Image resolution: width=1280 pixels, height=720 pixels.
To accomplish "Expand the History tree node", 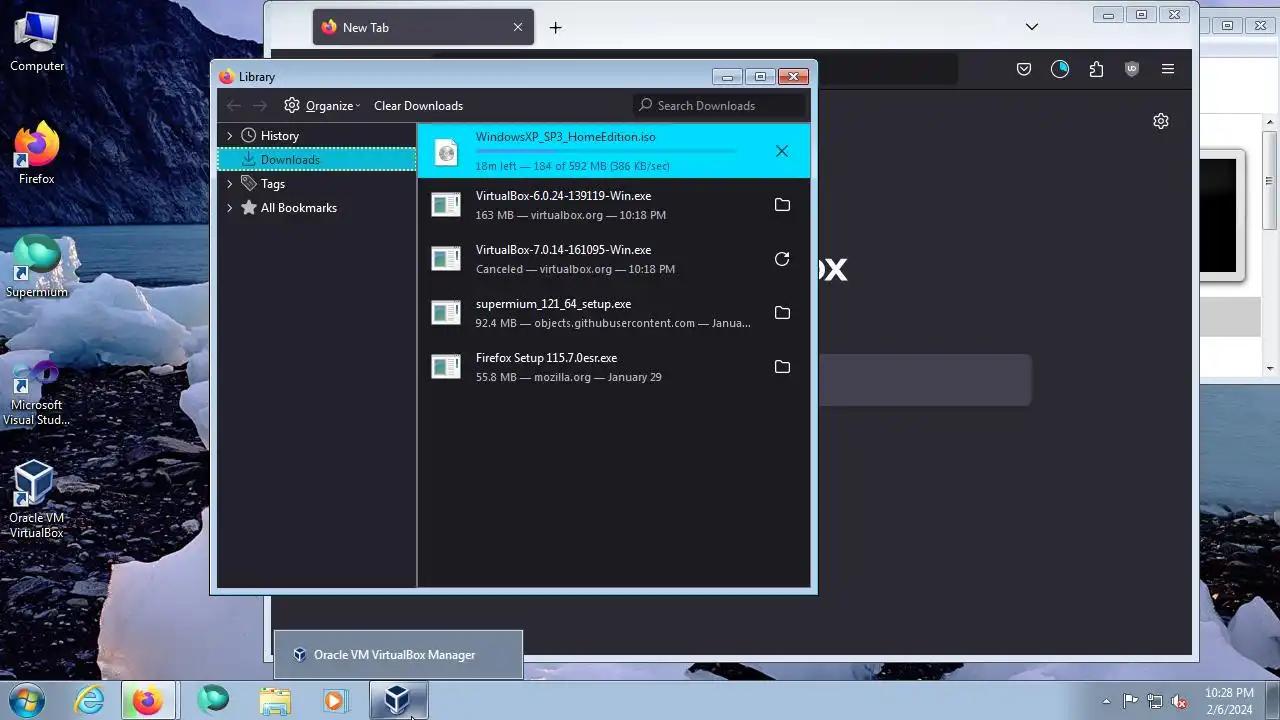I will [x=229, y=136].
